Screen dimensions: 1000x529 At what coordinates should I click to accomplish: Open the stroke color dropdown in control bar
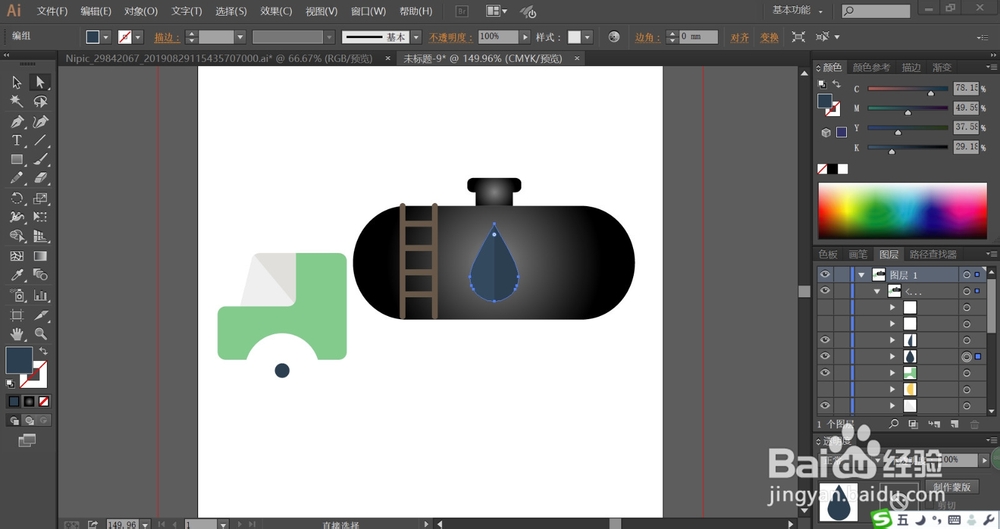[138, 37]
